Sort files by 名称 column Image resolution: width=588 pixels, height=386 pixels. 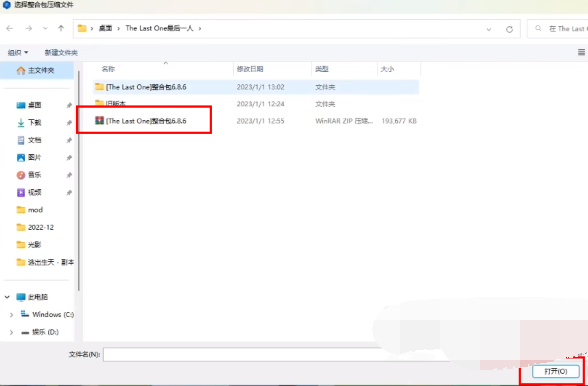pos(108,69)
